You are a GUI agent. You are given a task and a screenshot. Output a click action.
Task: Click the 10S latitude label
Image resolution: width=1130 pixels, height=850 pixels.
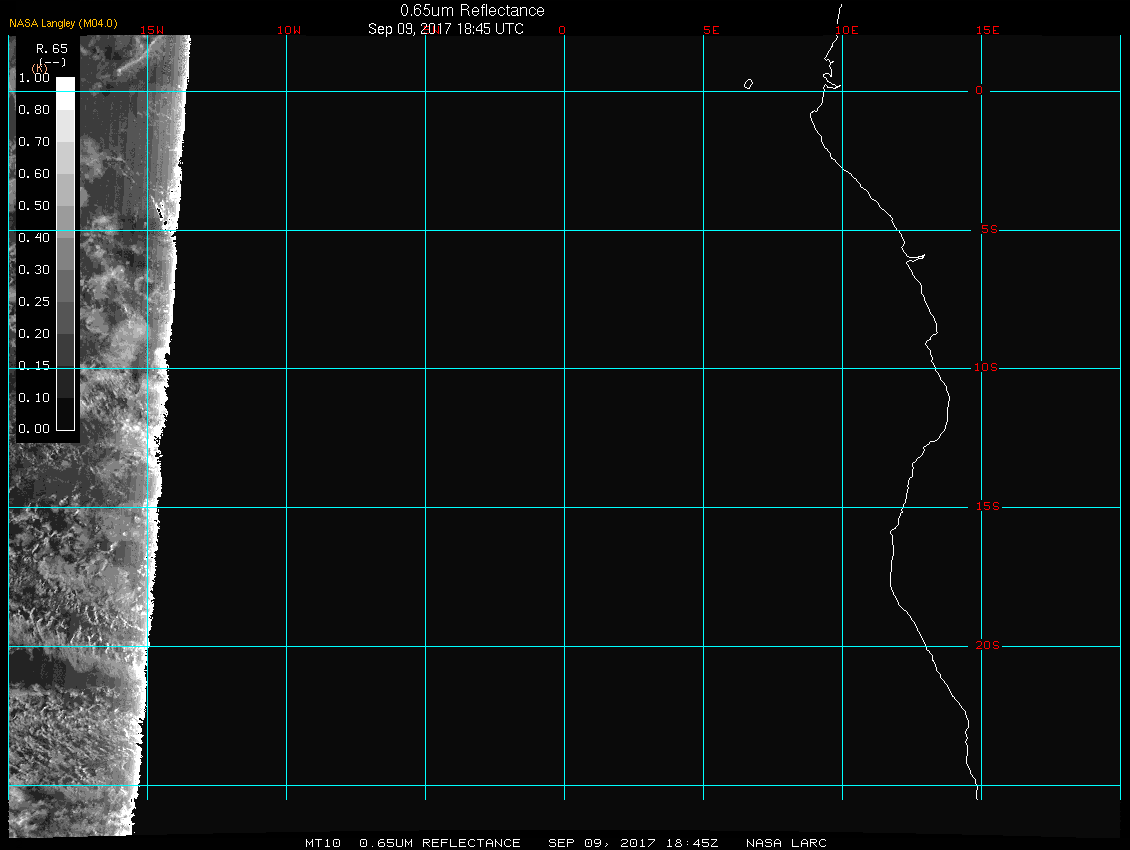point(986,368)
